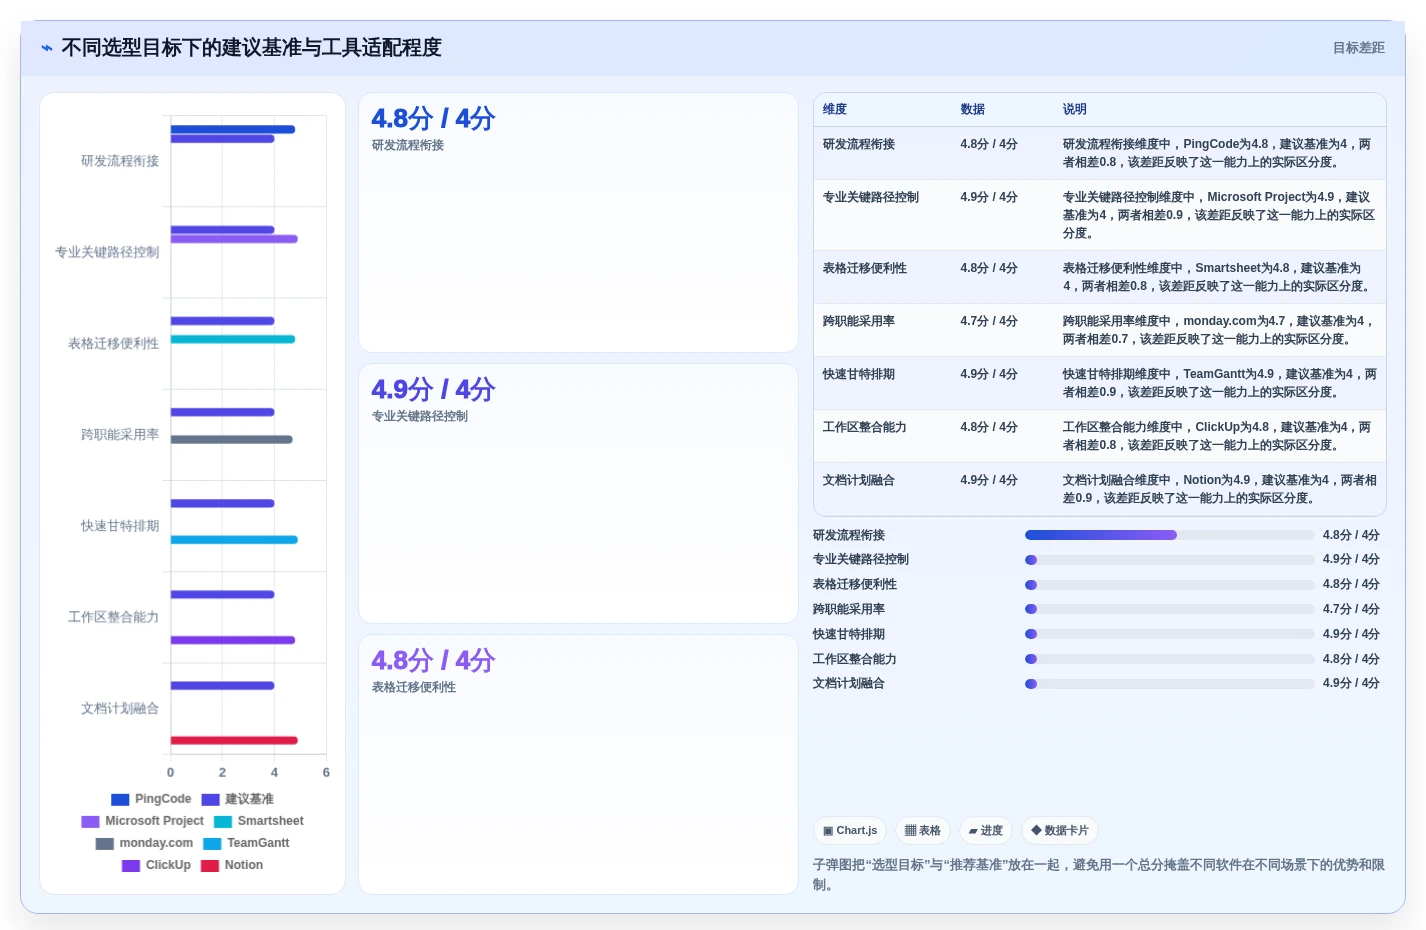
Task: Select the 进度 chip
Action: point(986,831)
